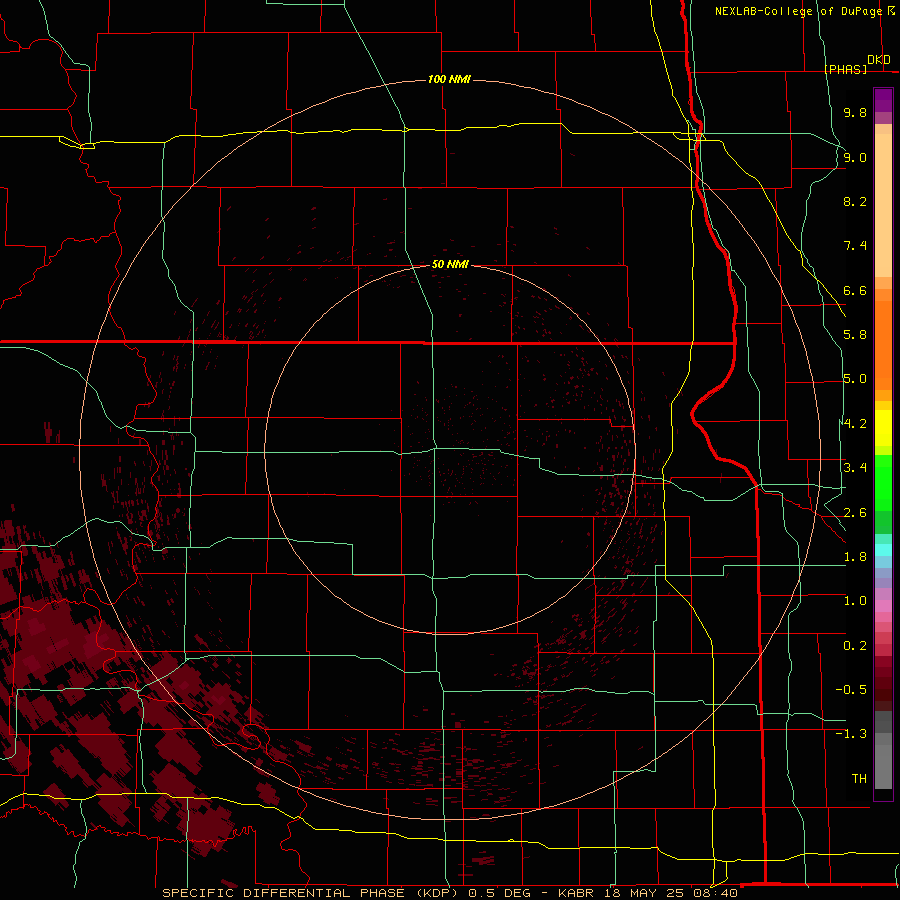Click the 1.0 legend value
The image size is (900, 900).
pos(855,601)
